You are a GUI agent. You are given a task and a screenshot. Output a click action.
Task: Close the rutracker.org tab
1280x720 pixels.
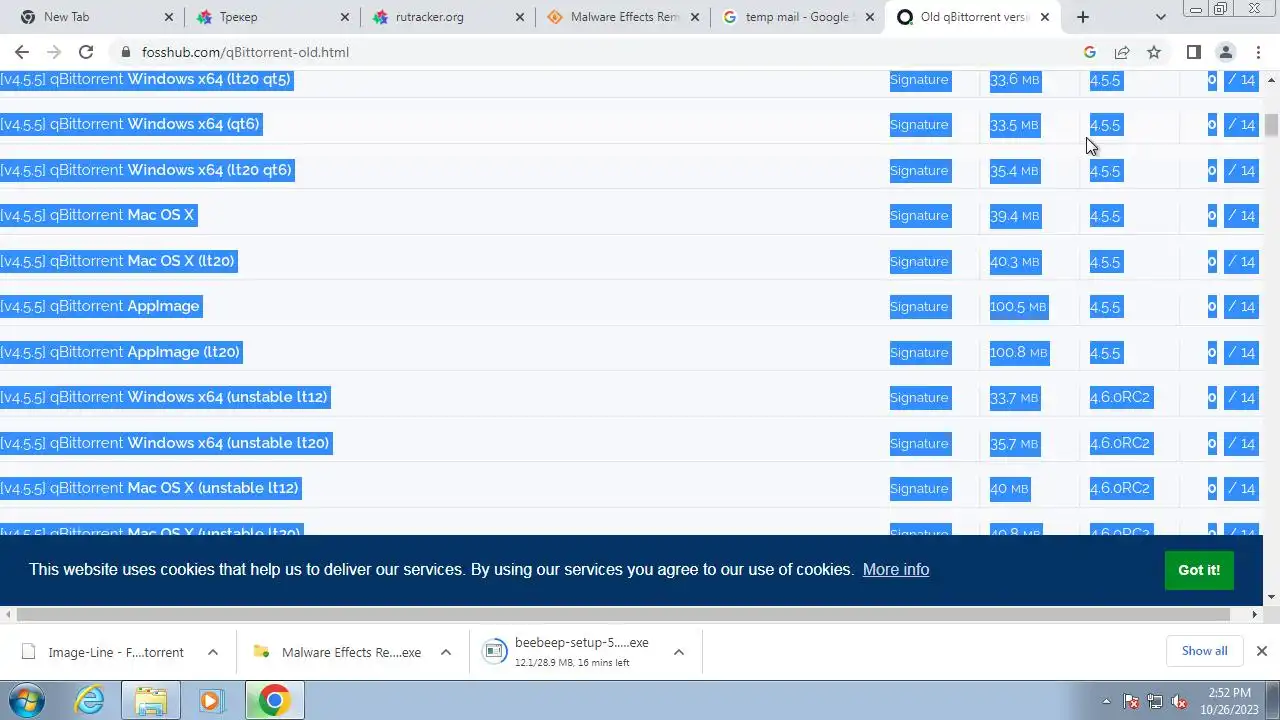pyautogui.click(x=519, y=17)
